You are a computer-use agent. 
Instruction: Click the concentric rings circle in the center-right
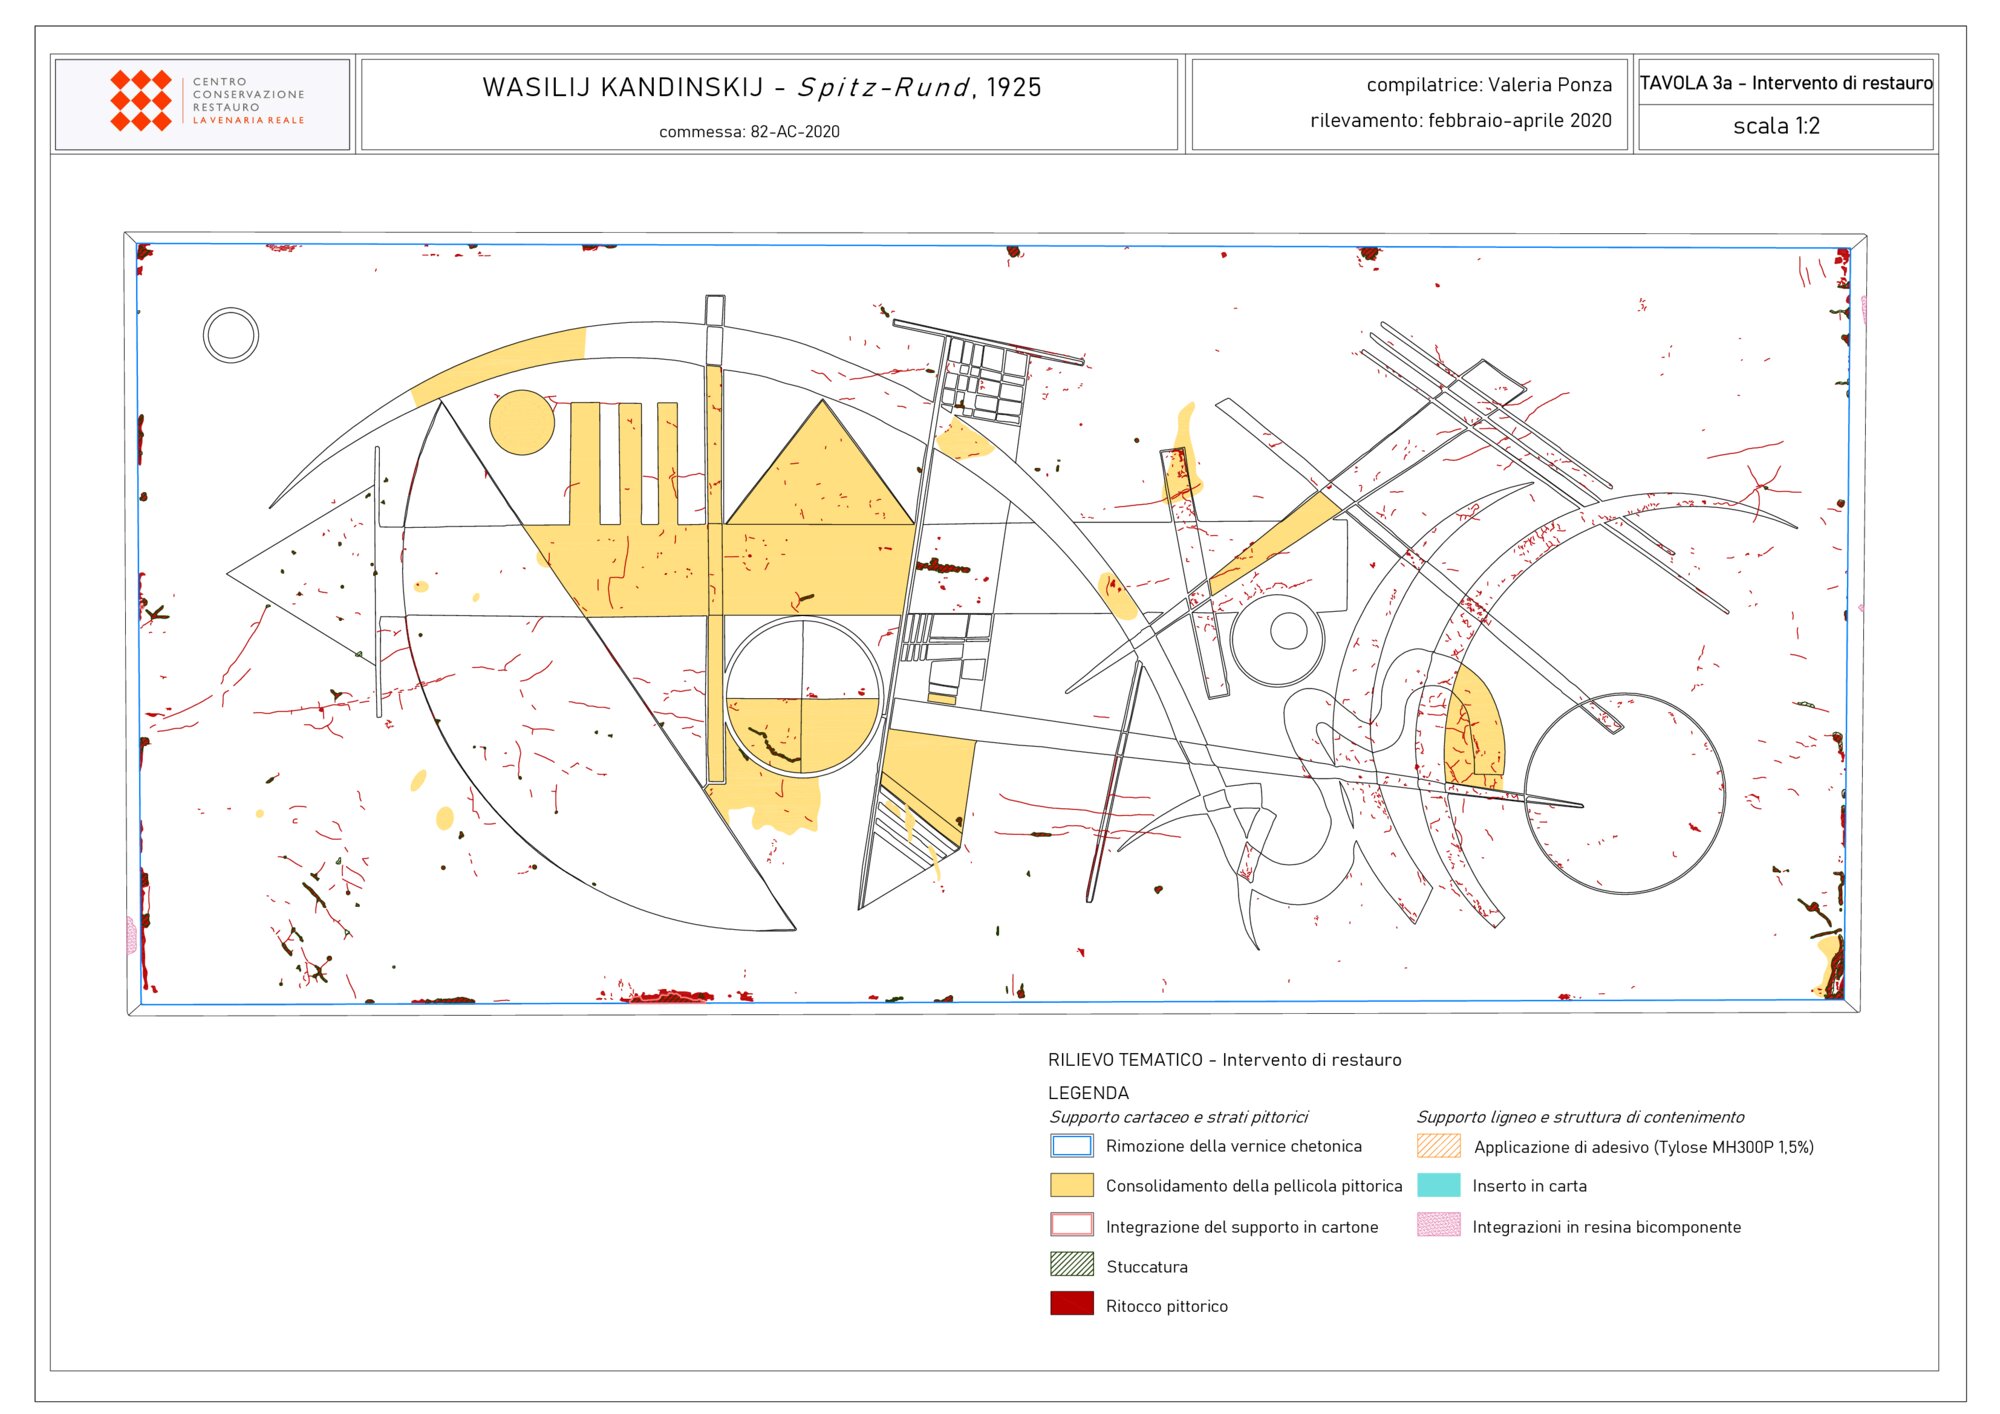pos(1278,639)
